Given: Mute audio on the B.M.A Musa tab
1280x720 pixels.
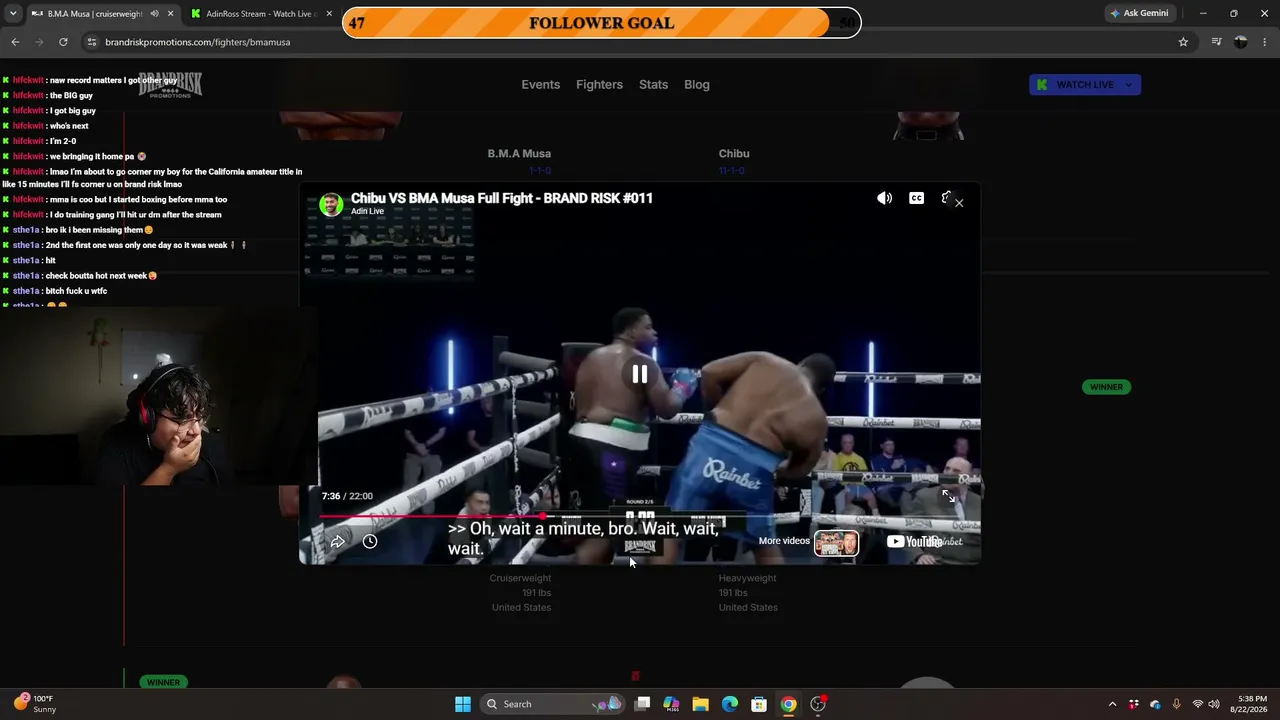Looking at the screenshot, I should coord(154,14).
